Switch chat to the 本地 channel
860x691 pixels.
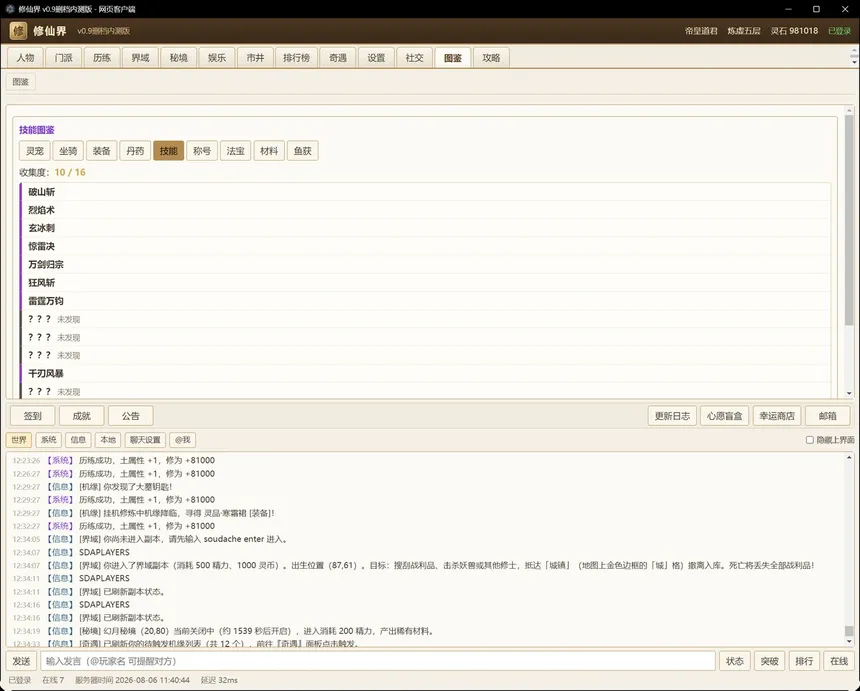(108, 440)
